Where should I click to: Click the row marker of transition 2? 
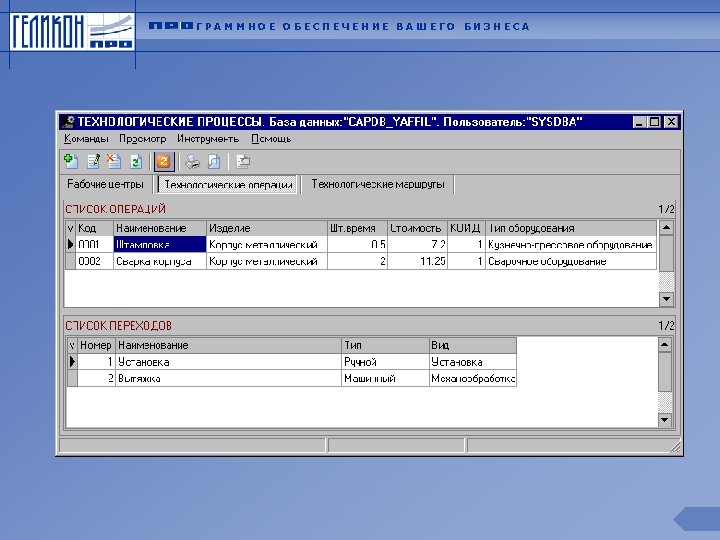pyautogui.click(x=72, y=378)
